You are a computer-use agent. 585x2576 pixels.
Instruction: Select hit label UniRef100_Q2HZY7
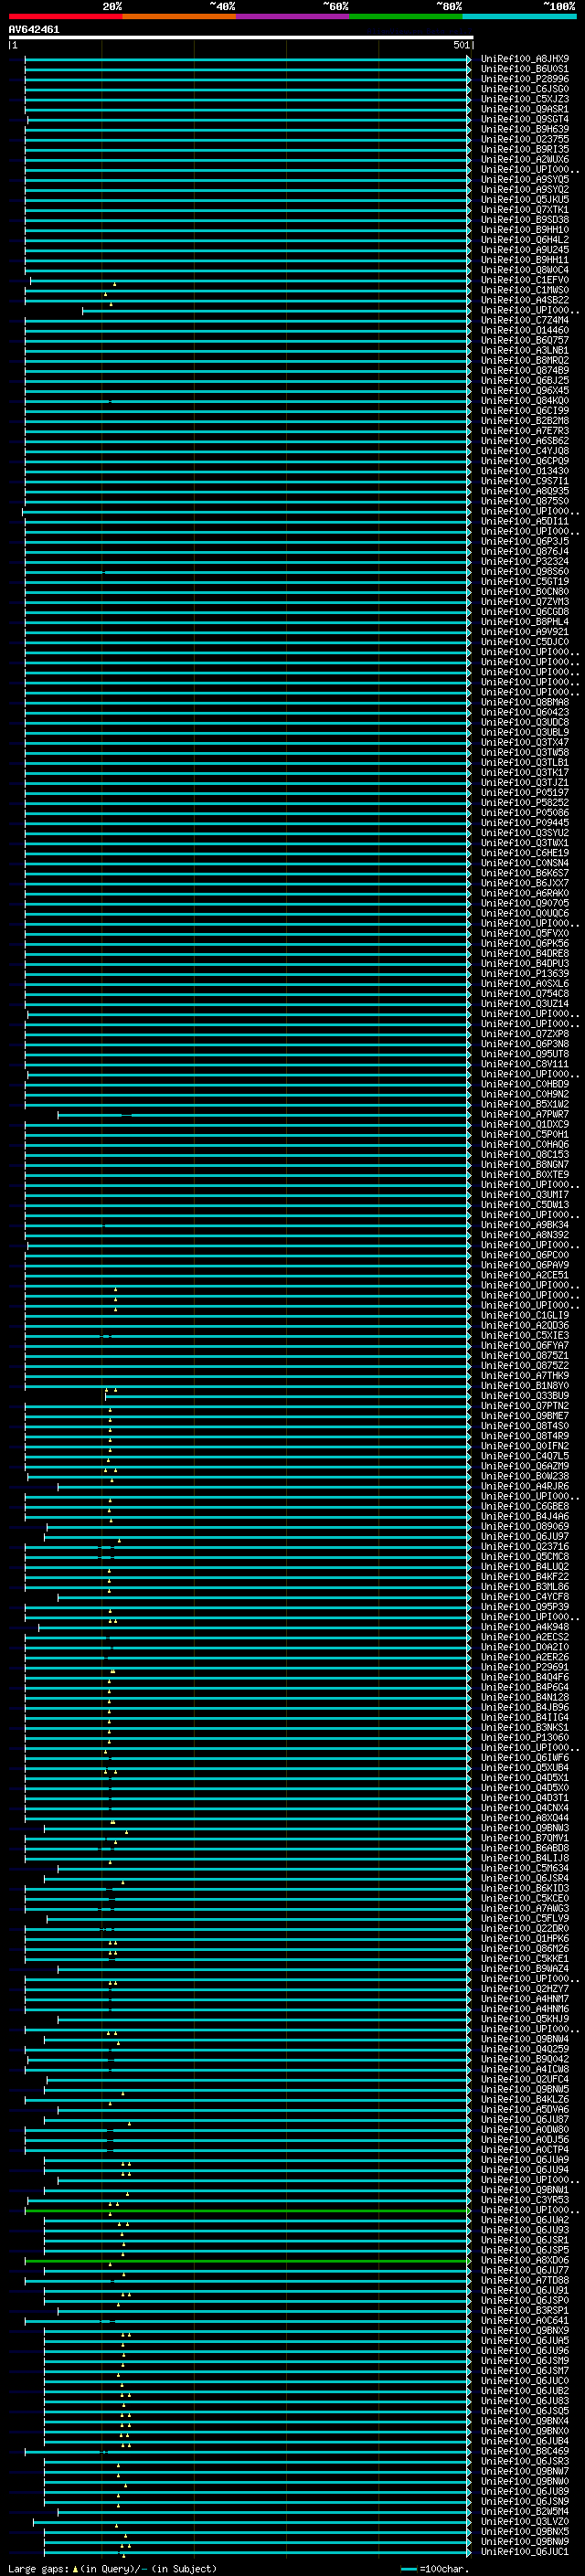(x=525, y=1989)
